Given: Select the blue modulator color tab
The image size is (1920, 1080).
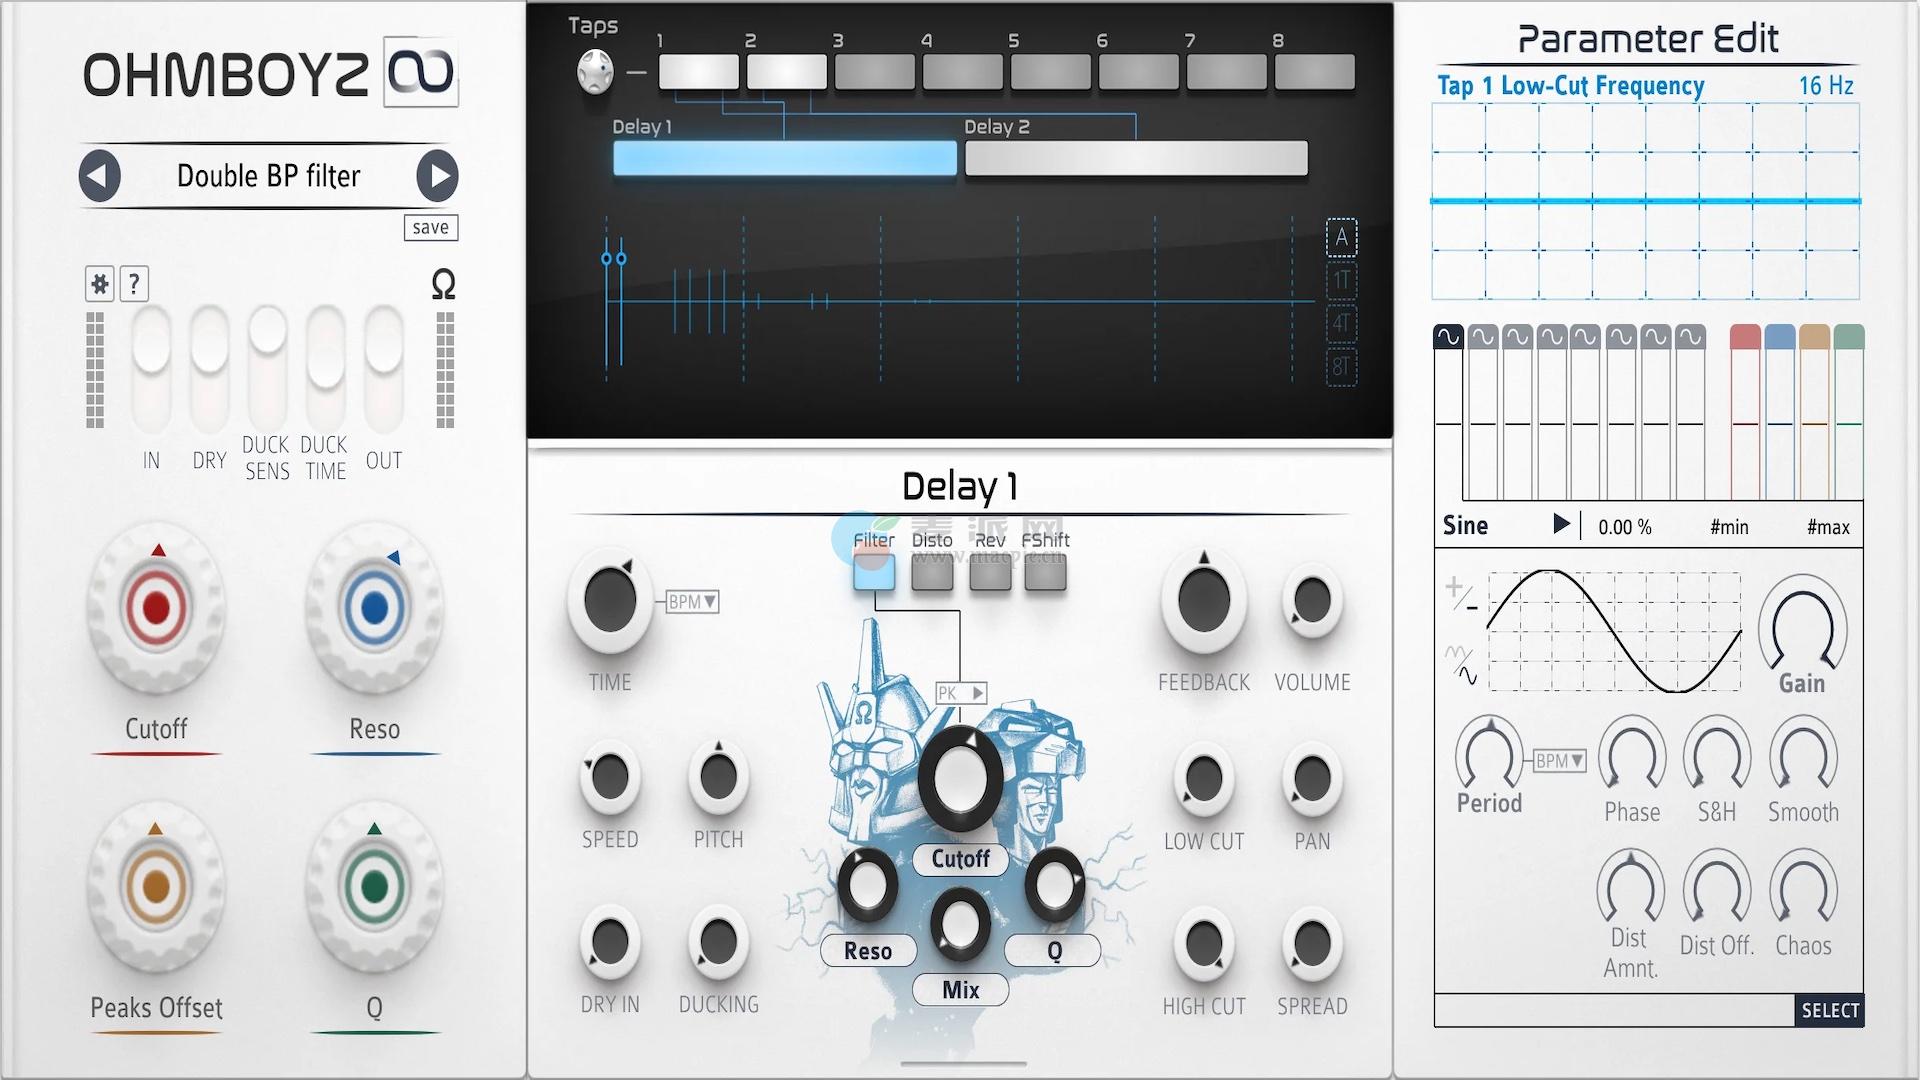Looking at the screenshot, I should [x=1780, y=337].
